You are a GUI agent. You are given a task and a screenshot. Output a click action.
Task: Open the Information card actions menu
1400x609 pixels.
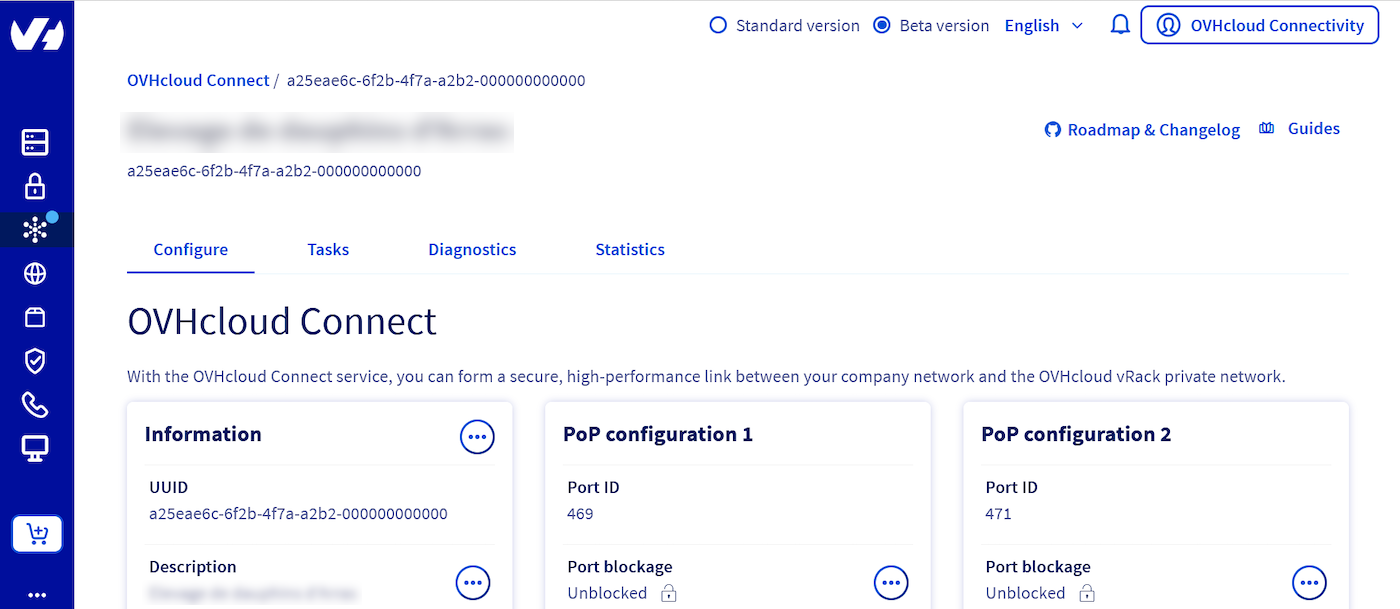[477, 436]
